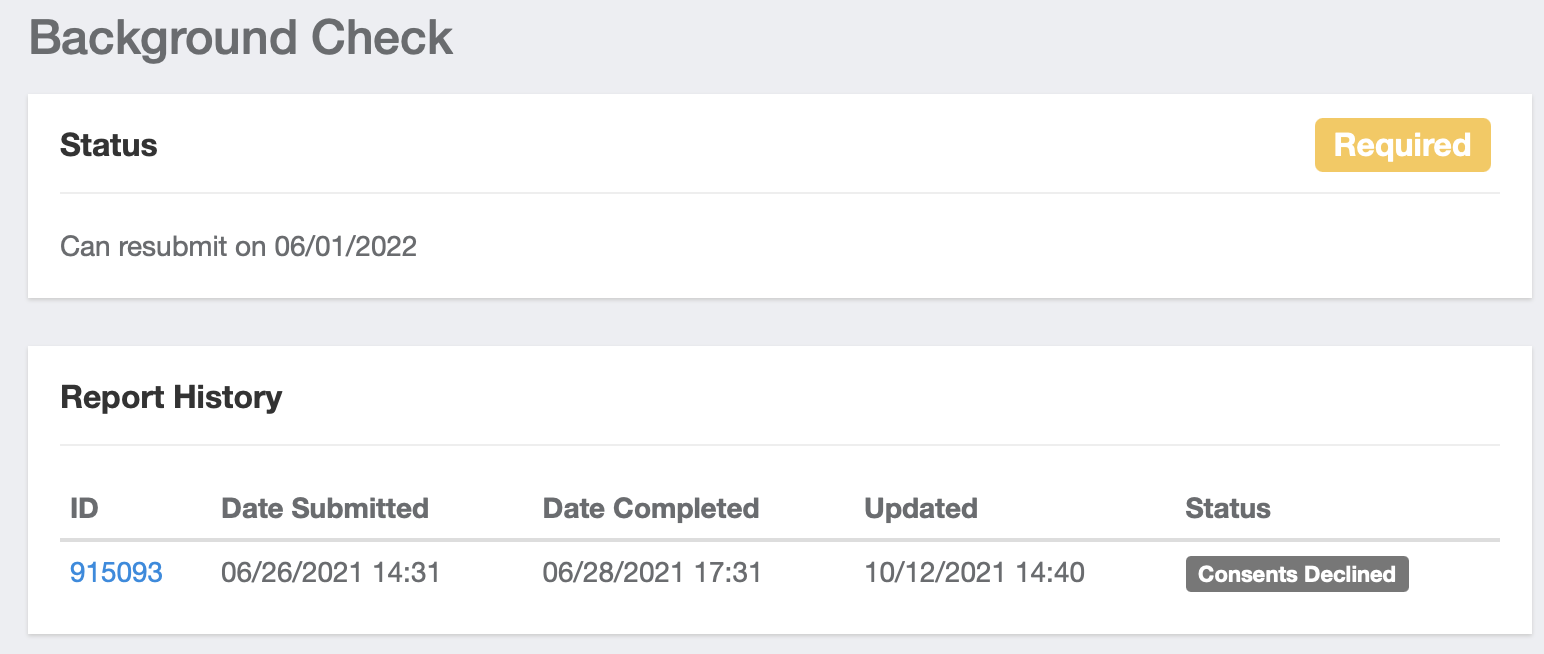The image size is (1544, 654).
Task: Select the Status section heading
Action: coord(108,144)
